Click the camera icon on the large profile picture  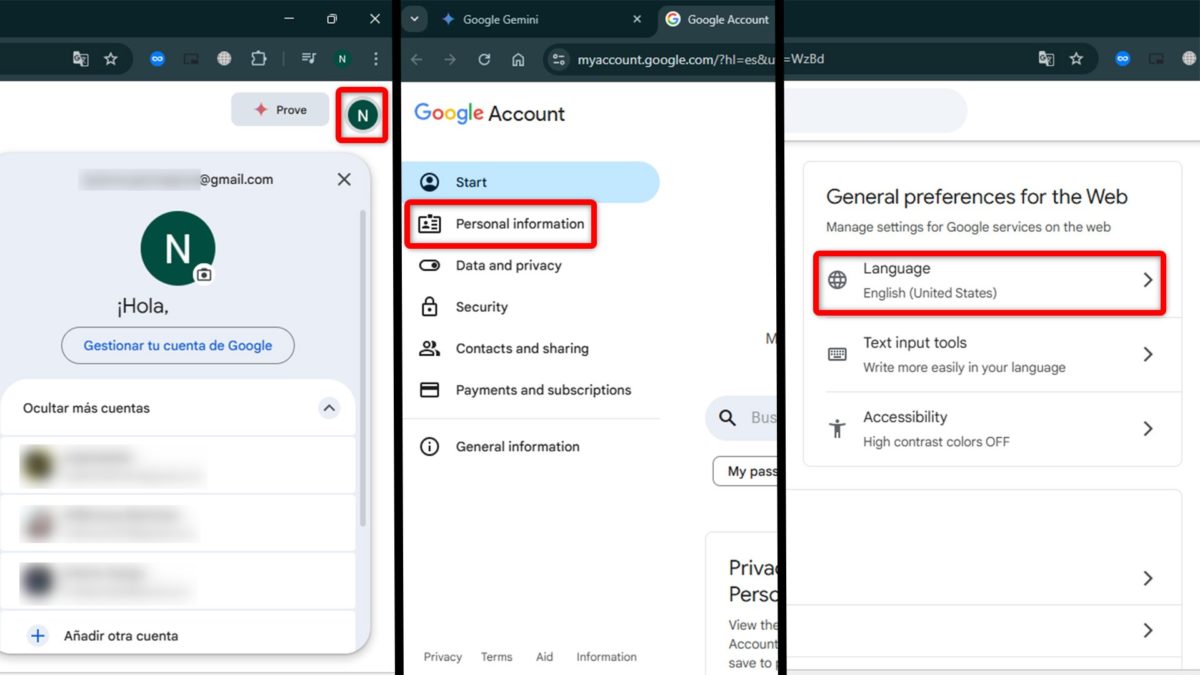coord(204,274)
